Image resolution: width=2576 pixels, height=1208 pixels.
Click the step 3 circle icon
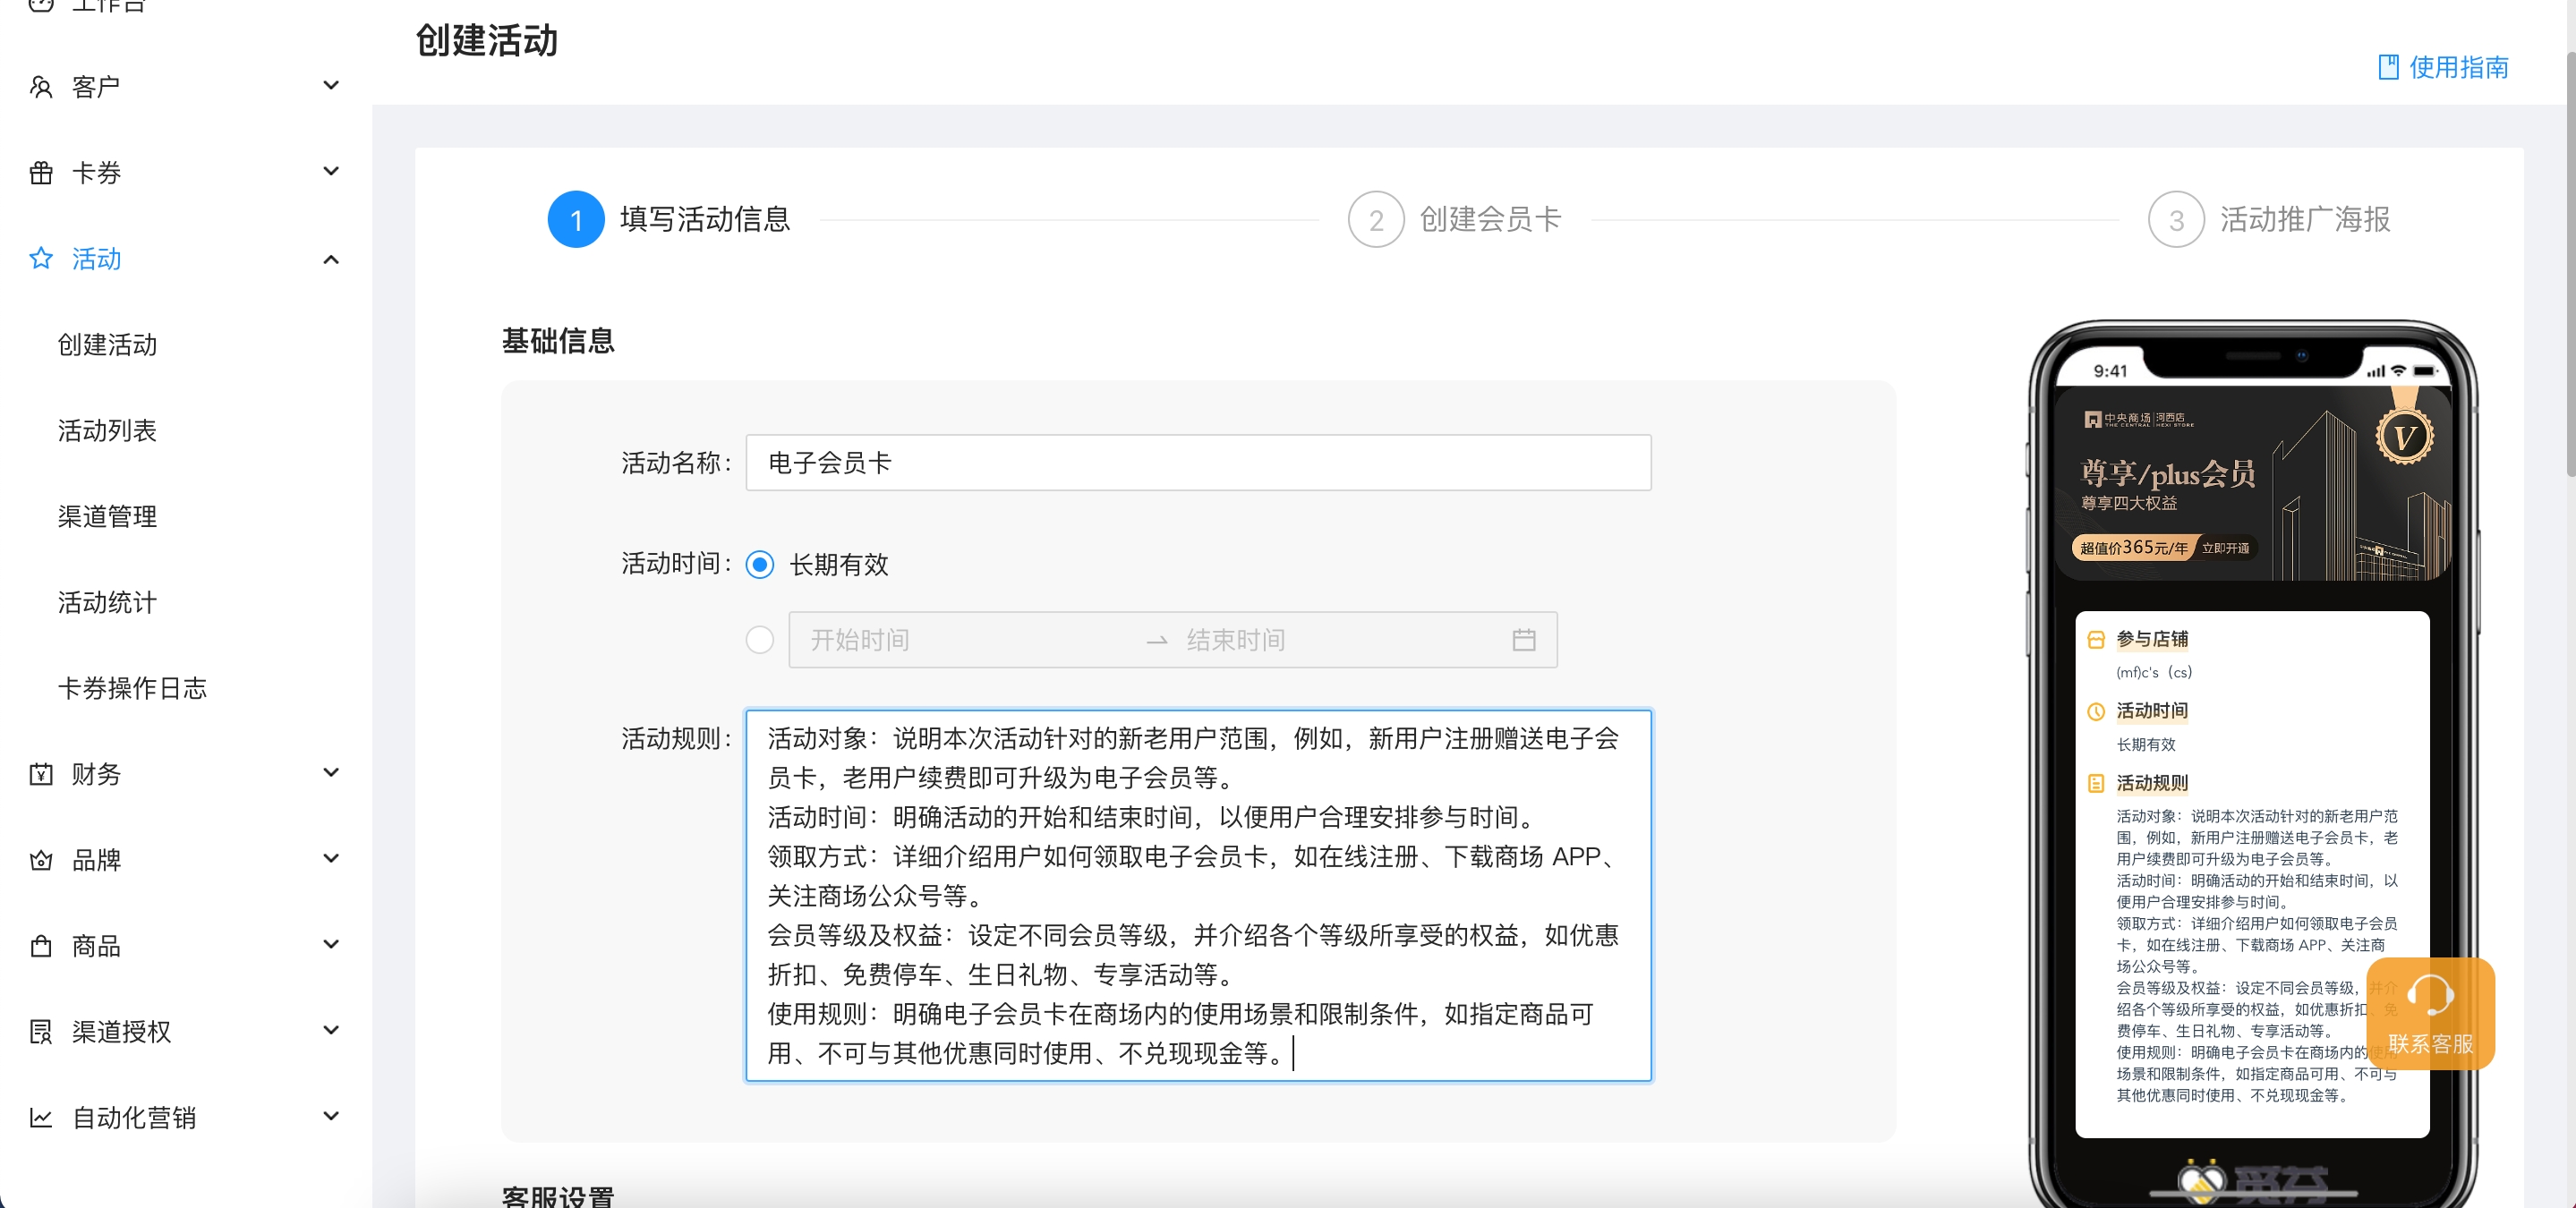(x=2176, y=219)
